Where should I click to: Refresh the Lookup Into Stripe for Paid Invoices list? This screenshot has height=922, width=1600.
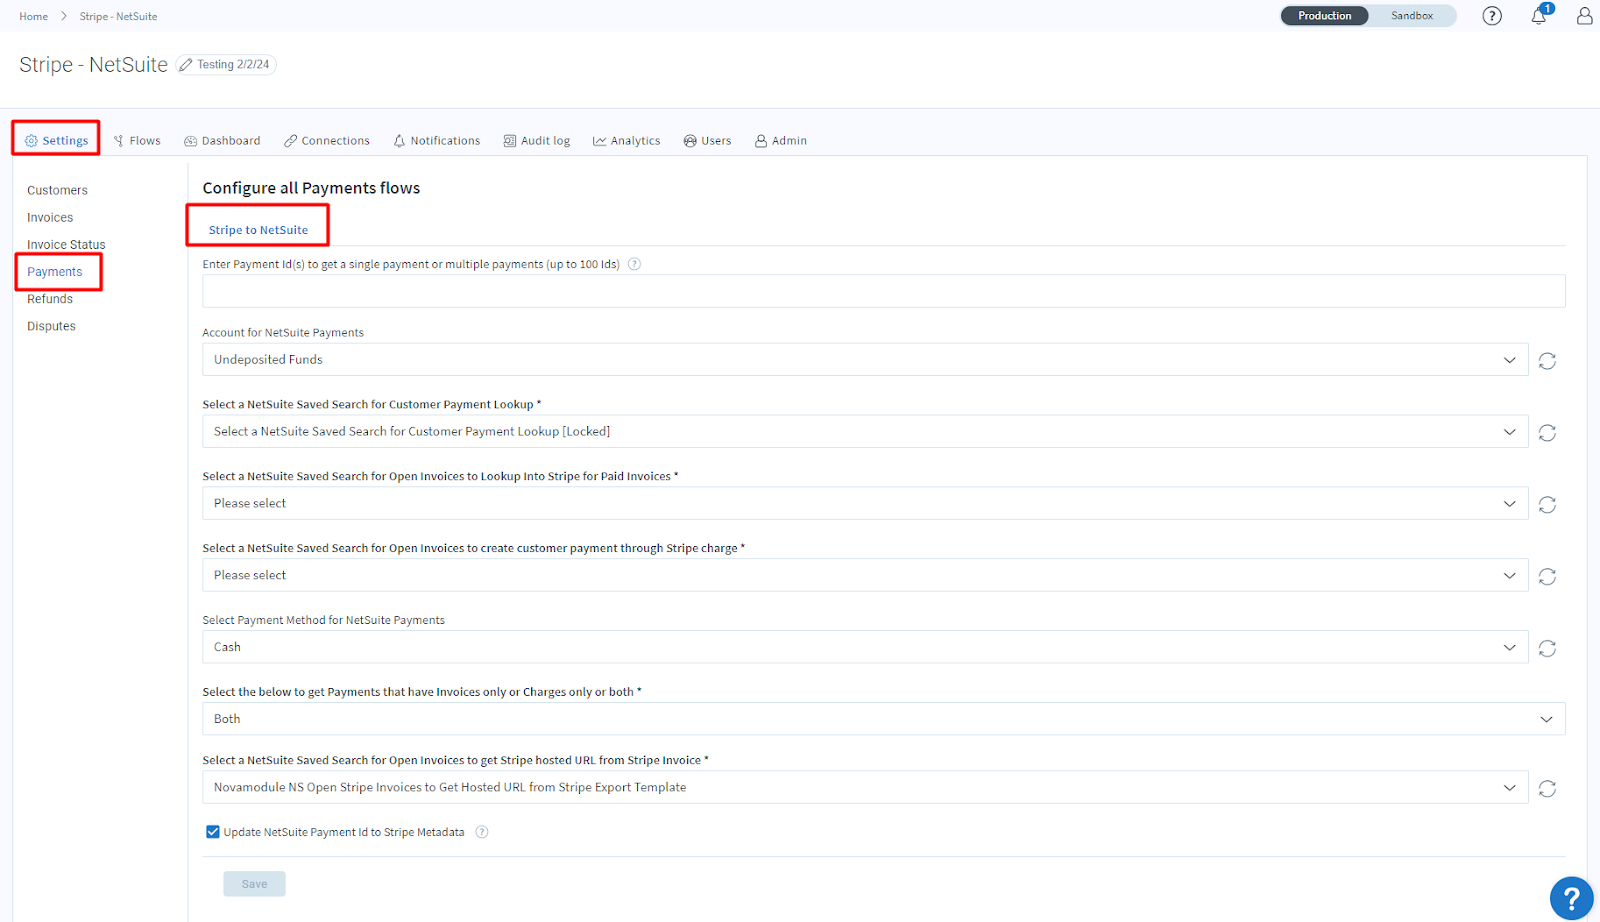point(1547,505)
